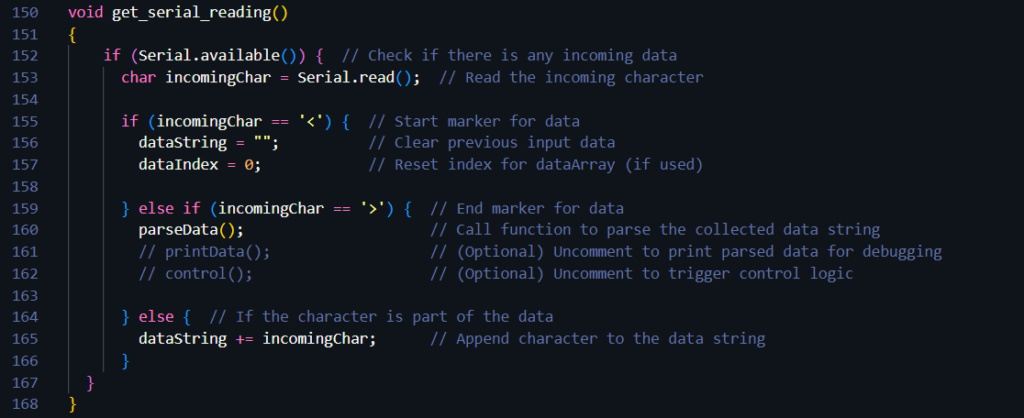This screenshot has width=1024, height=418.
Task: Click the "End marker for data" comment
Action: pyautogui.click(x=540, y=209)
